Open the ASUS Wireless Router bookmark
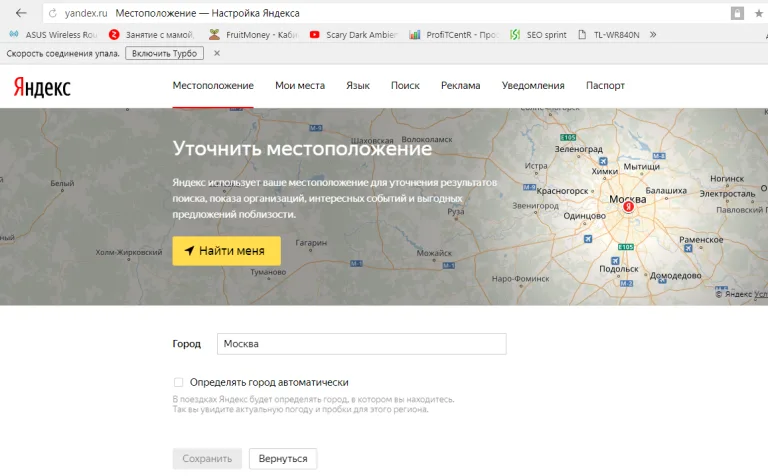 54,35
